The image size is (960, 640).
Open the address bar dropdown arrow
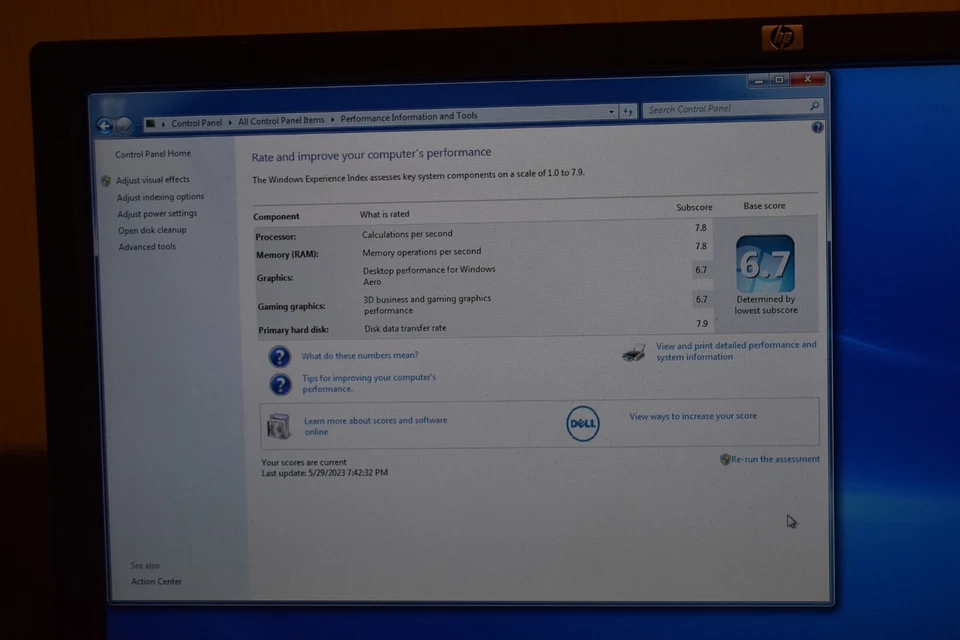[610, 112]
